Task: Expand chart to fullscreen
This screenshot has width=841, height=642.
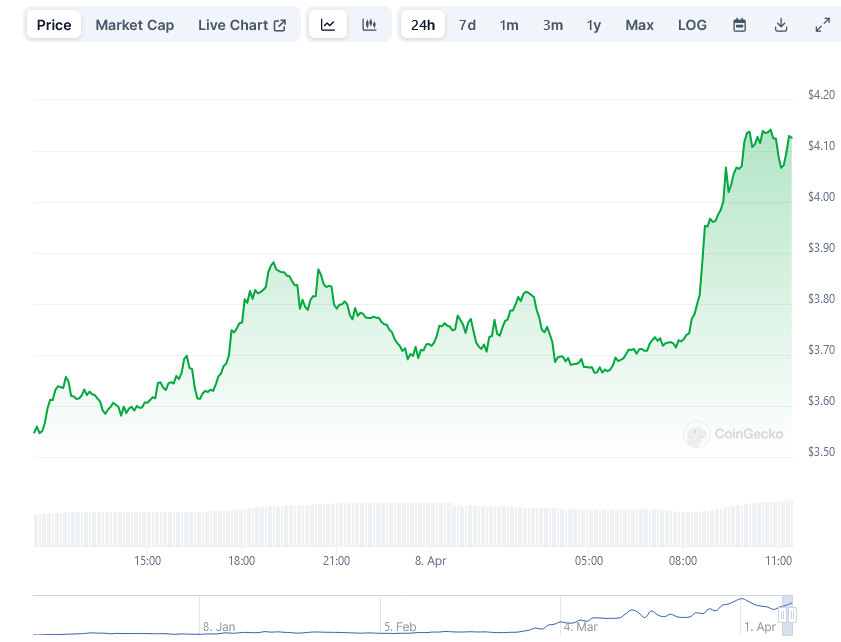Action: point(822,25)
